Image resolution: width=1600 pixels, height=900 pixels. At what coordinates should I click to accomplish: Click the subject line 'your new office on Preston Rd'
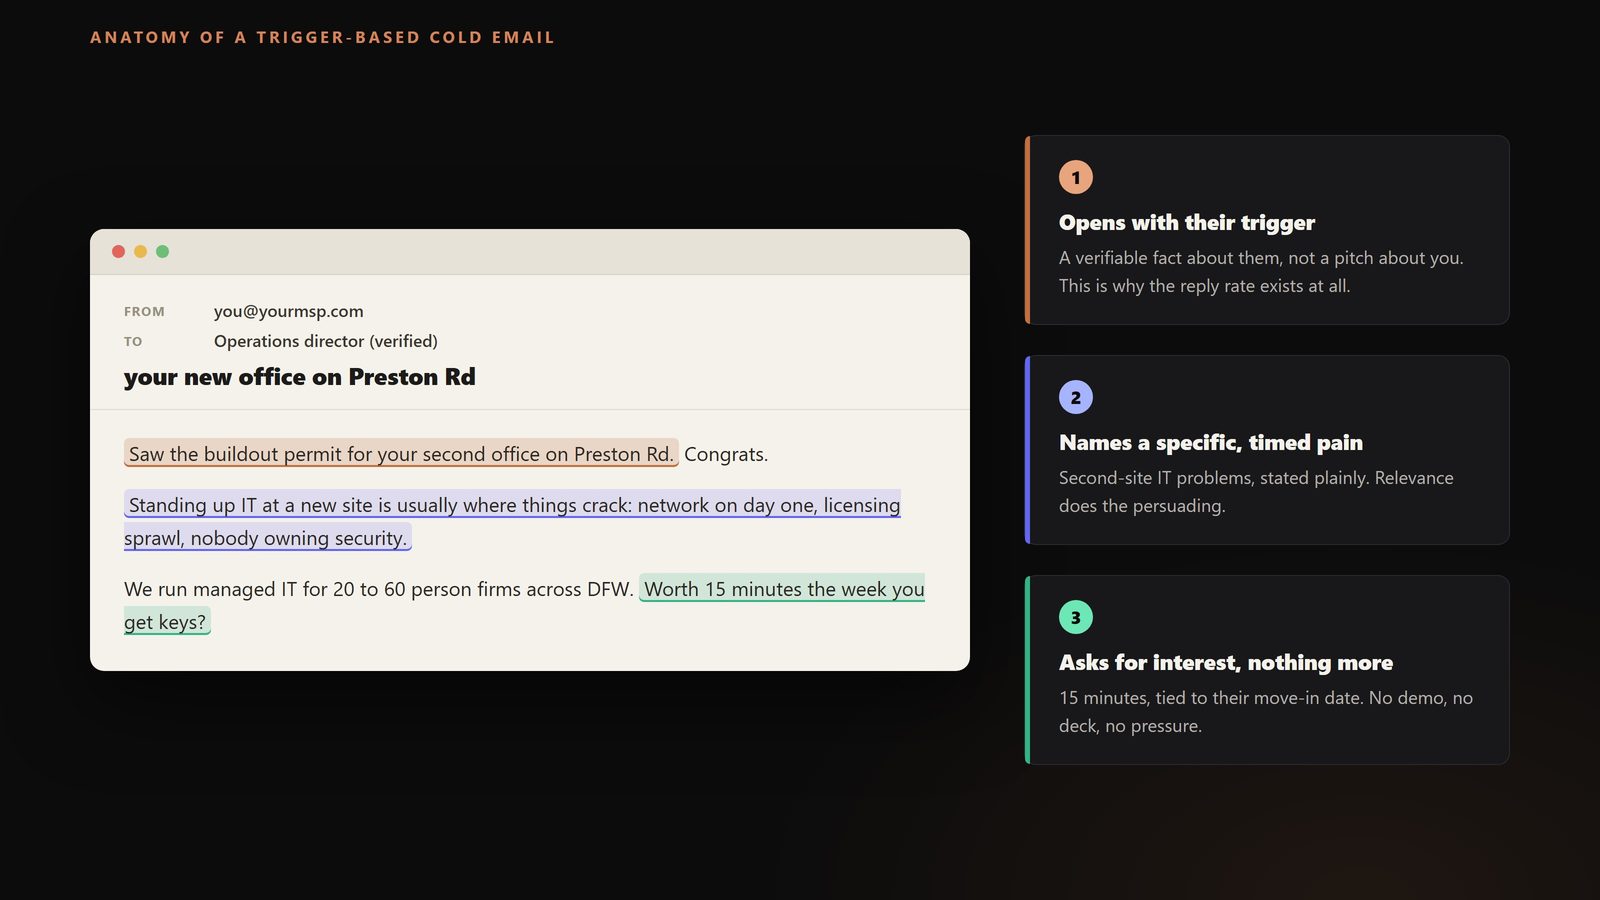[300, 377]
